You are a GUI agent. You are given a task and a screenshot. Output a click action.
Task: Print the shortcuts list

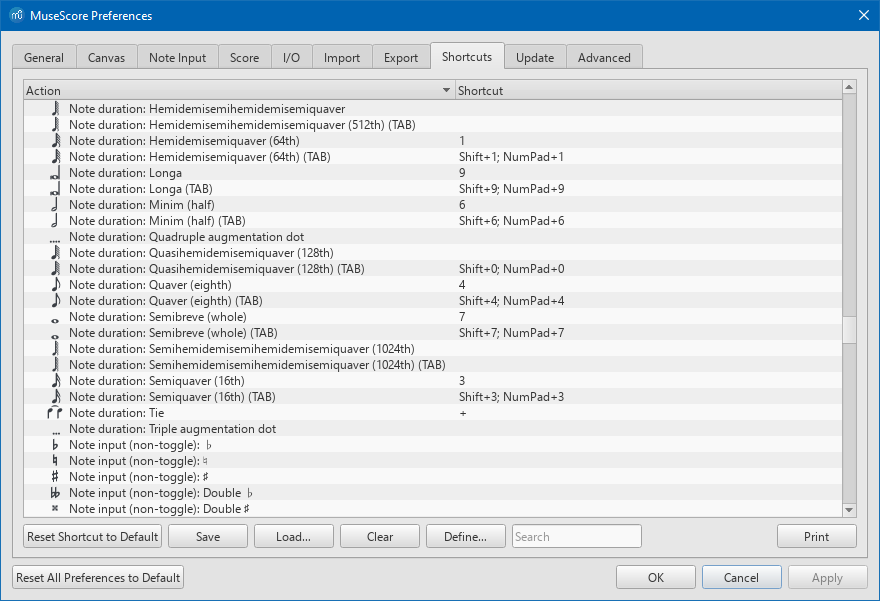pos(817,536)
